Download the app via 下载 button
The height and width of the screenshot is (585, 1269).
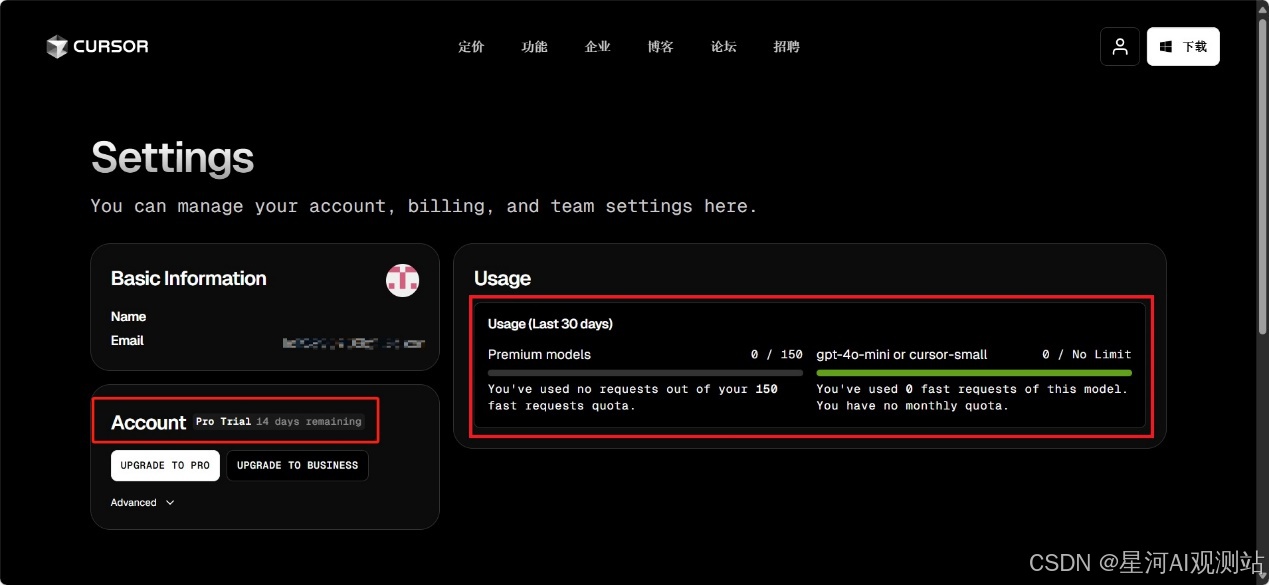[1183, 46]
